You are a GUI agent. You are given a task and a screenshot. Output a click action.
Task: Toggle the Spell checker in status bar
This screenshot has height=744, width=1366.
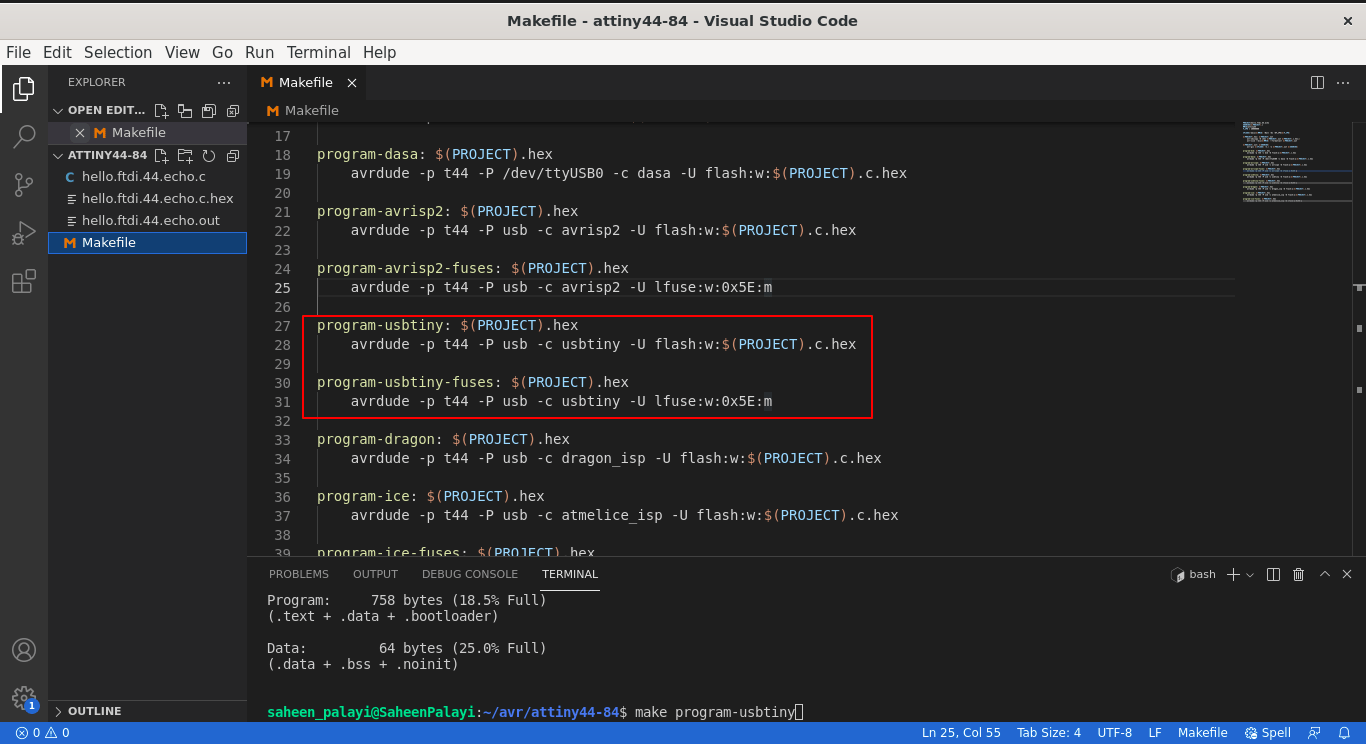point(1268,733)
